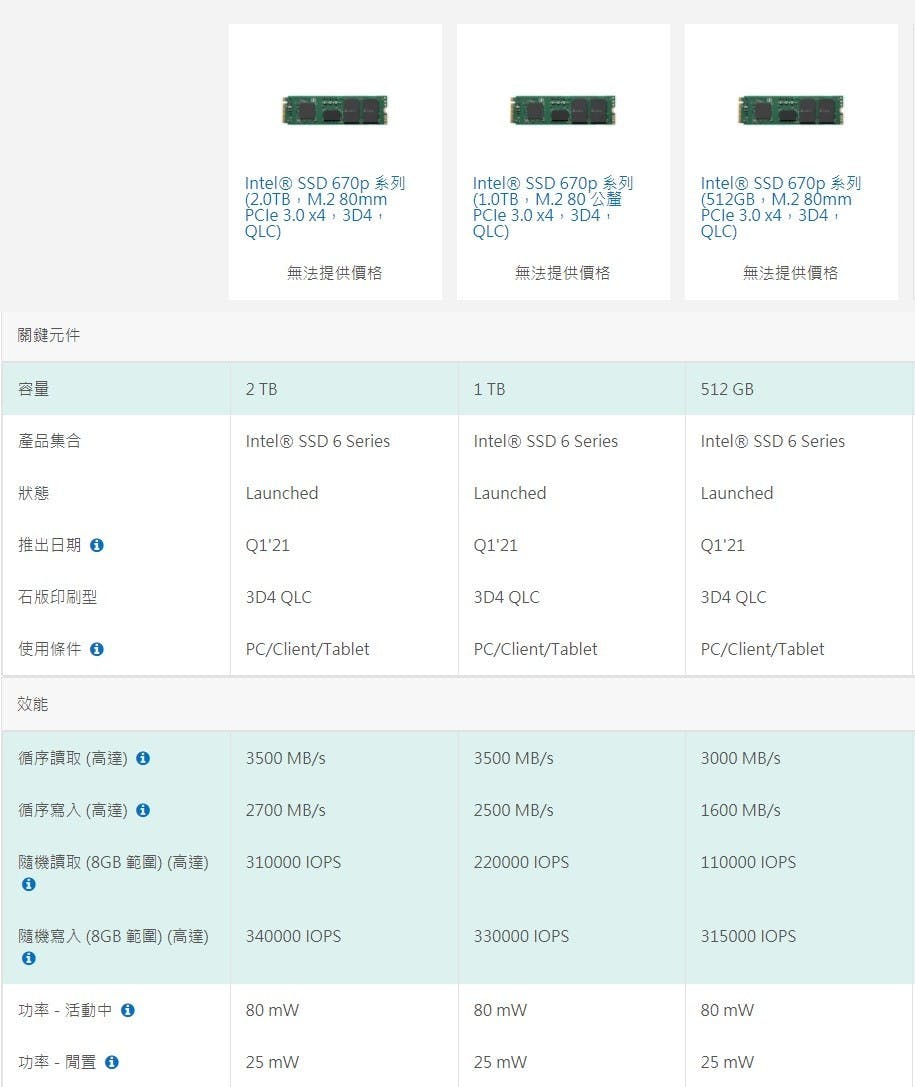Click info icon next to 使用條件
The height and width of the screenshot is (1087, 915).
coord(97,650)
